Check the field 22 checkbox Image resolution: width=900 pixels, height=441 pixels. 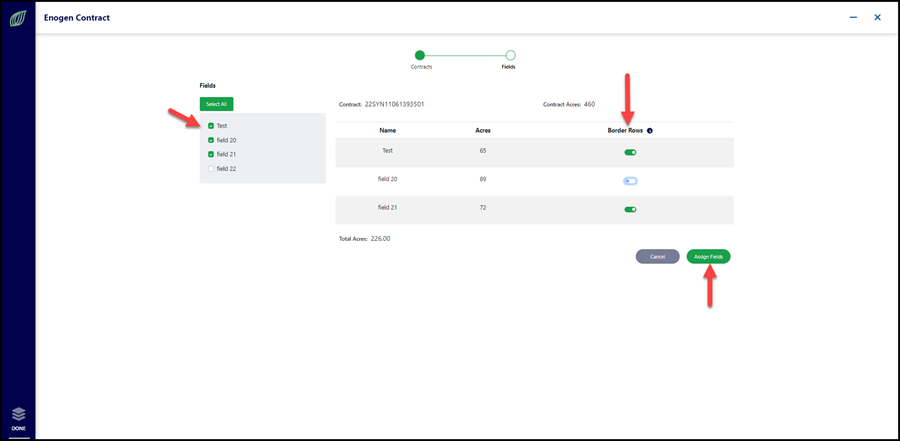pos(211,168)
